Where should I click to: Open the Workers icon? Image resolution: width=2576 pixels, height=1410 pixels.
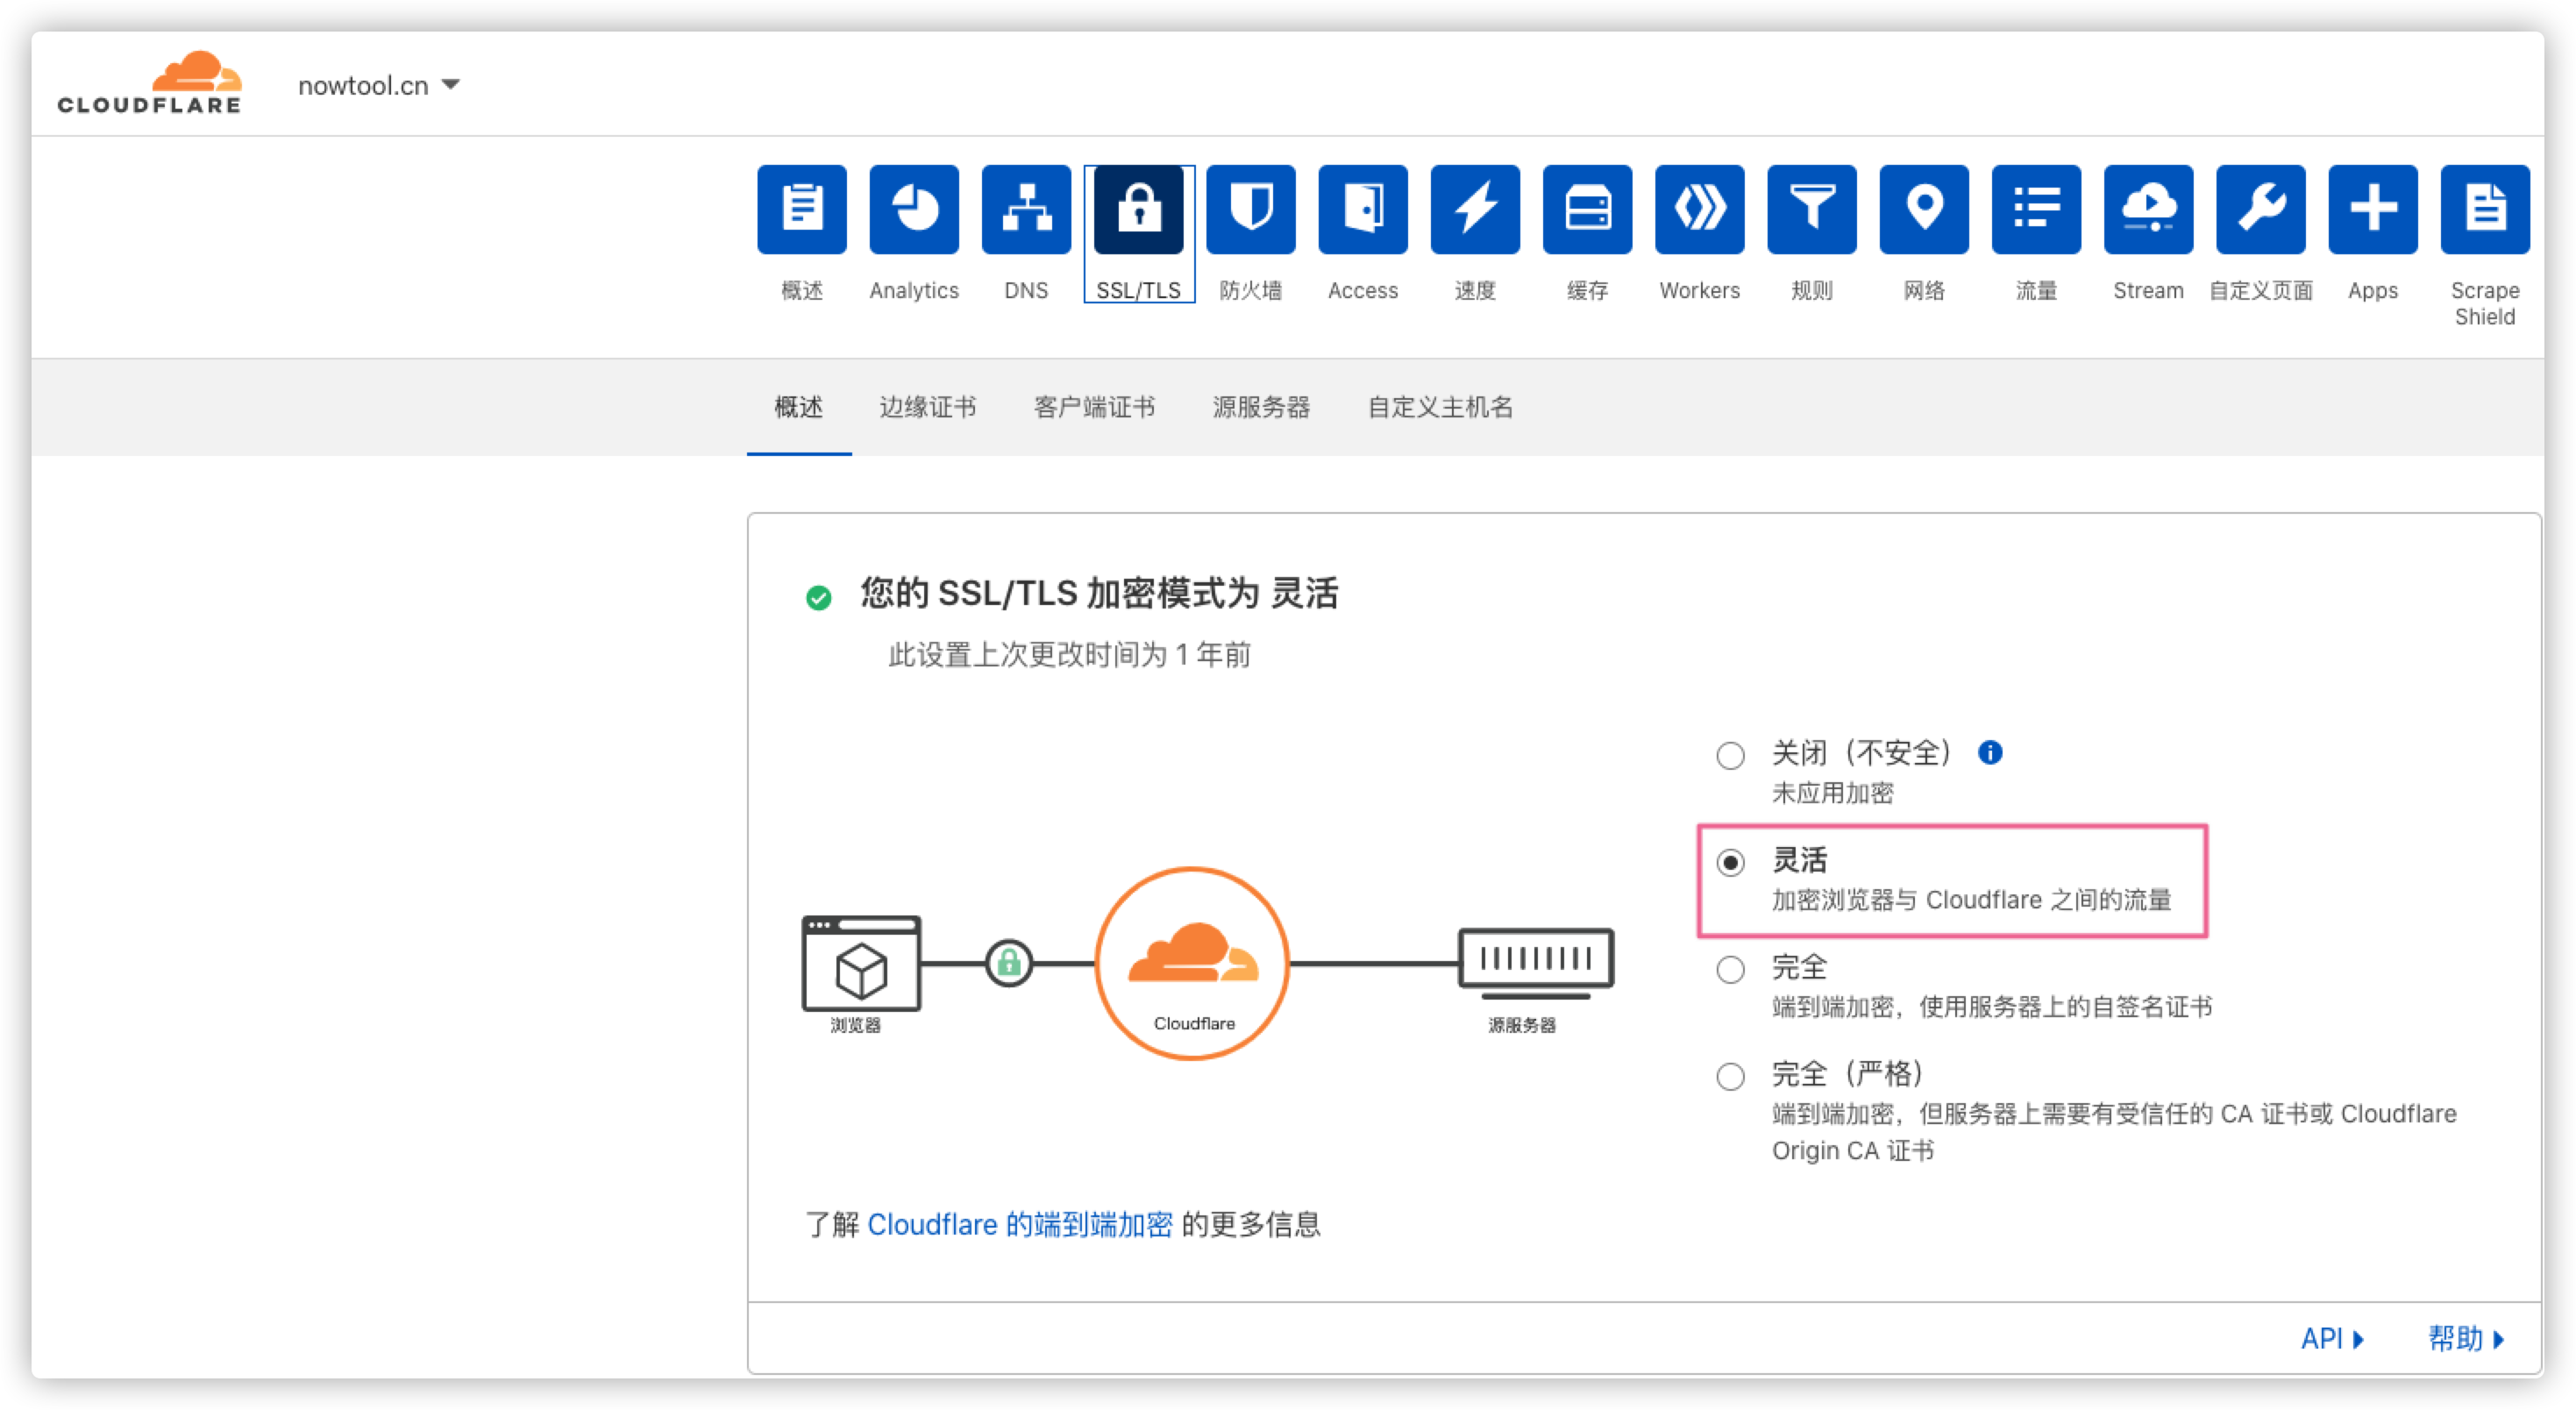[x=1699, y=209]
